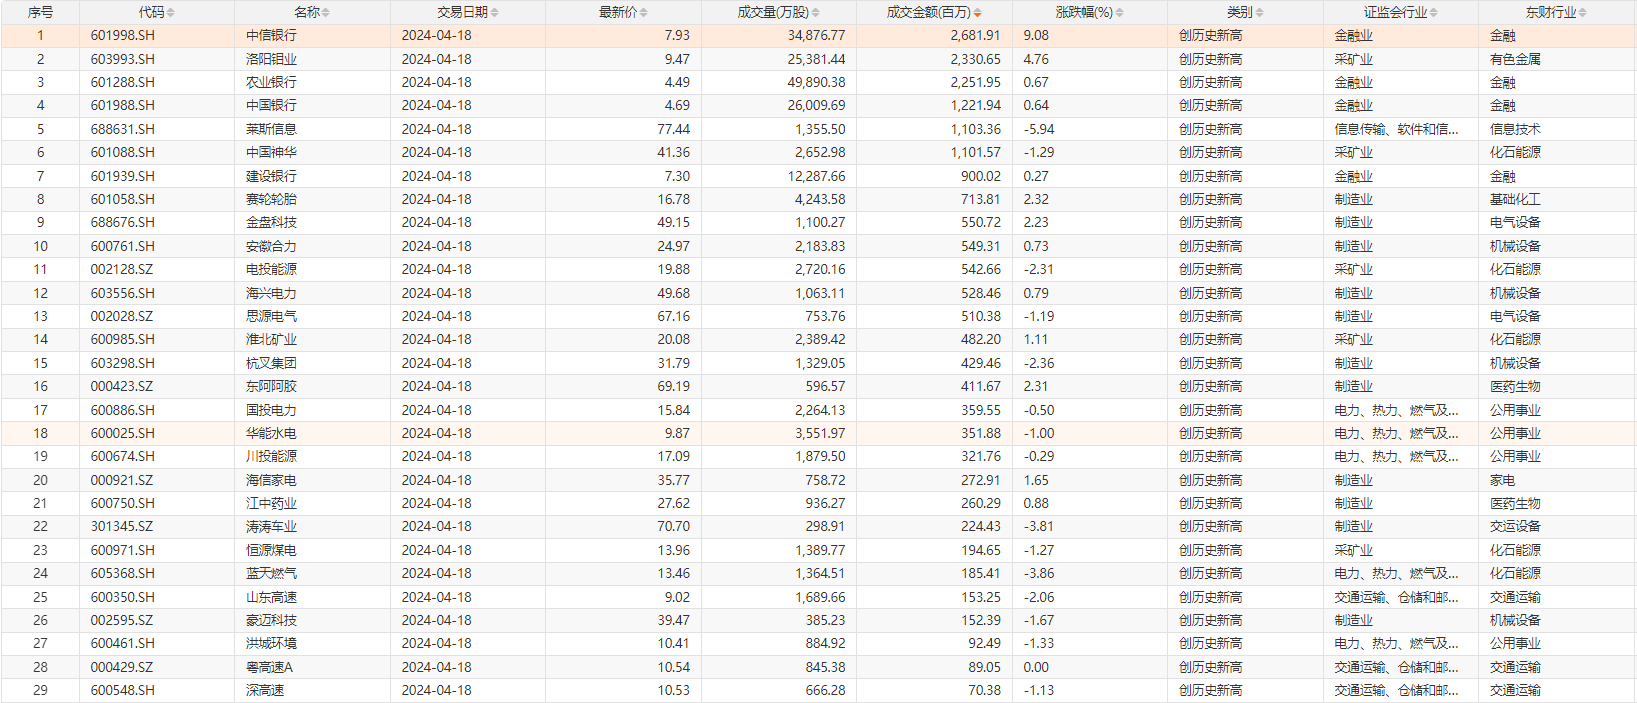Viewport: 1637px width, 703px height.
Task: Click the sort icon beside 涨跌幅(%)
Action: [1120, 13]
